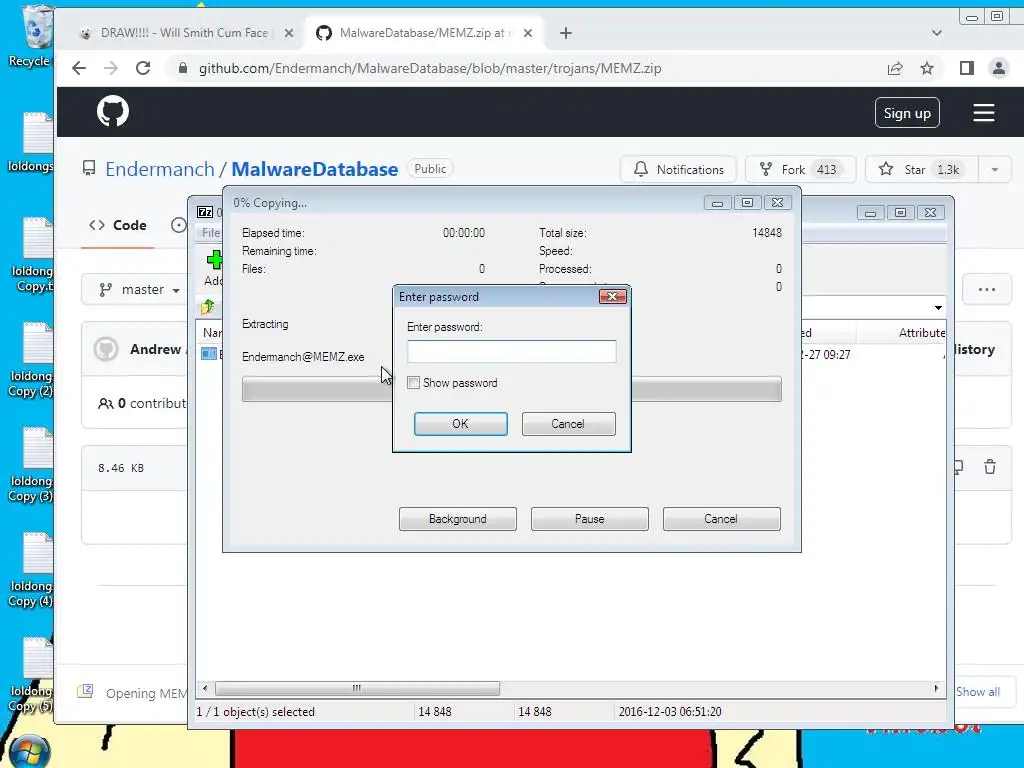Open the GitHub hamburger menu
The height and width of the screenshot is (768, 1024).
(x=984, y=113)
